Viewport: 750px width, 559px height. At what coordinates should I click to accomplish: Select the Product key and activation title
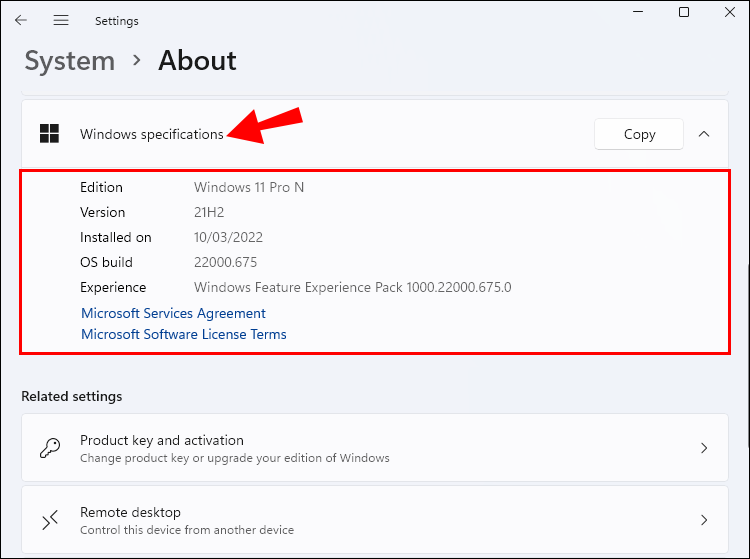162,440
